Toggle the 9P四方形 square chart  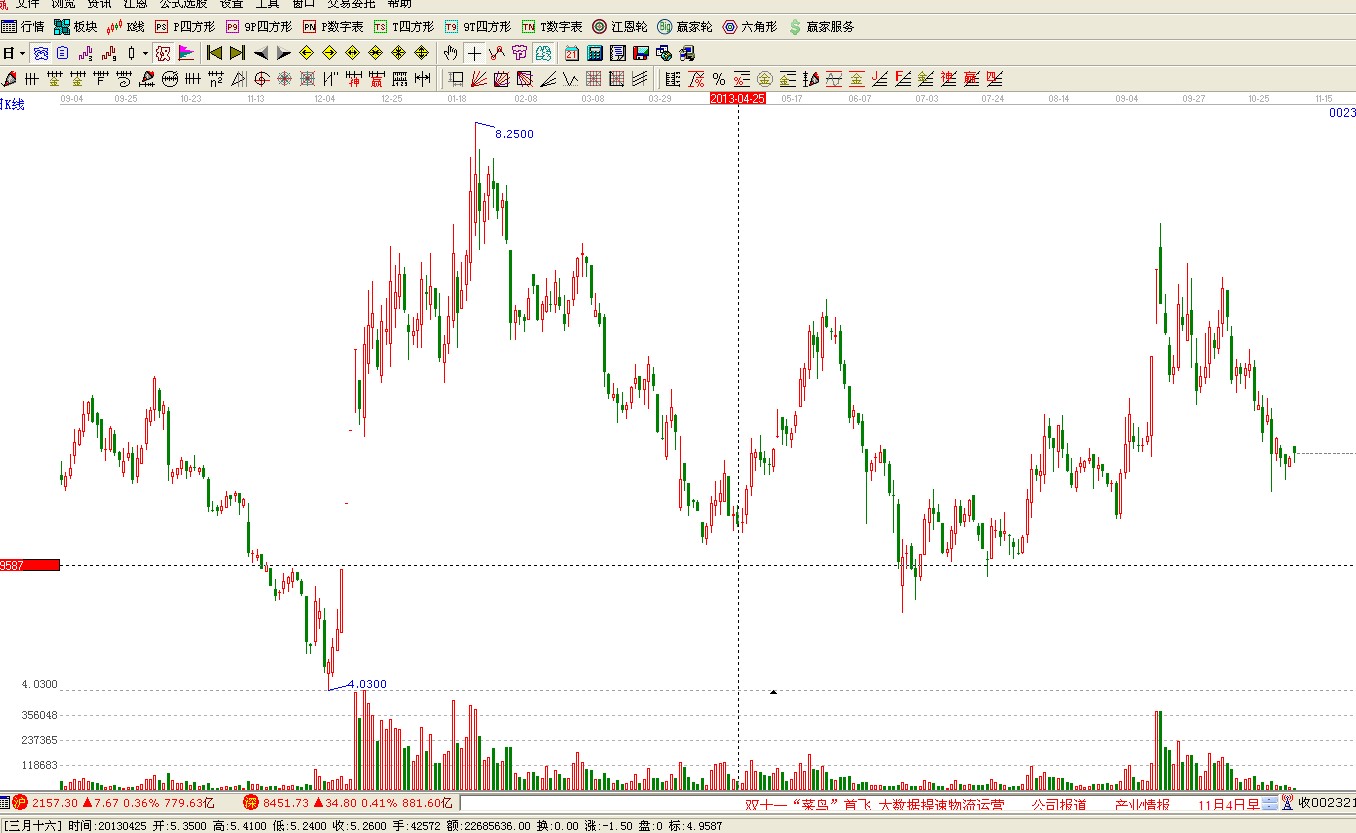[x=259, y=27]
